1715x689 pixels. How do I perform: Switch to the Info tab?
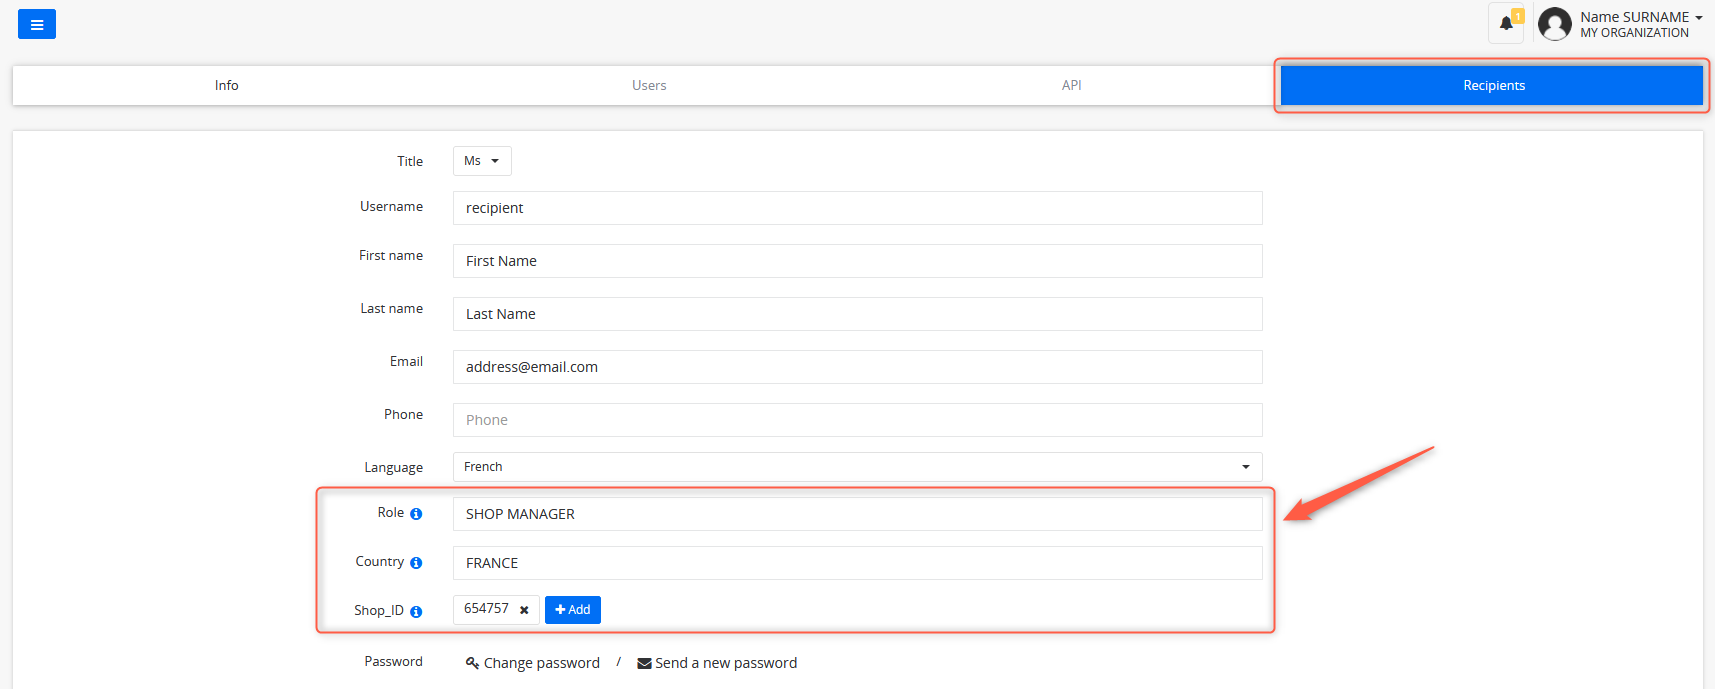tap(226, 85)
